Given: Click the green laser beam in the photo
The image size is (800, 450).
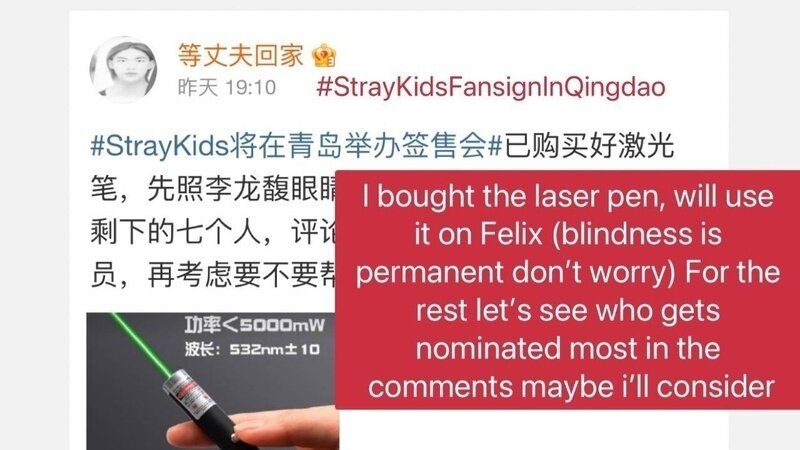Looking at the screenshot, I should [x=142, y=344].
